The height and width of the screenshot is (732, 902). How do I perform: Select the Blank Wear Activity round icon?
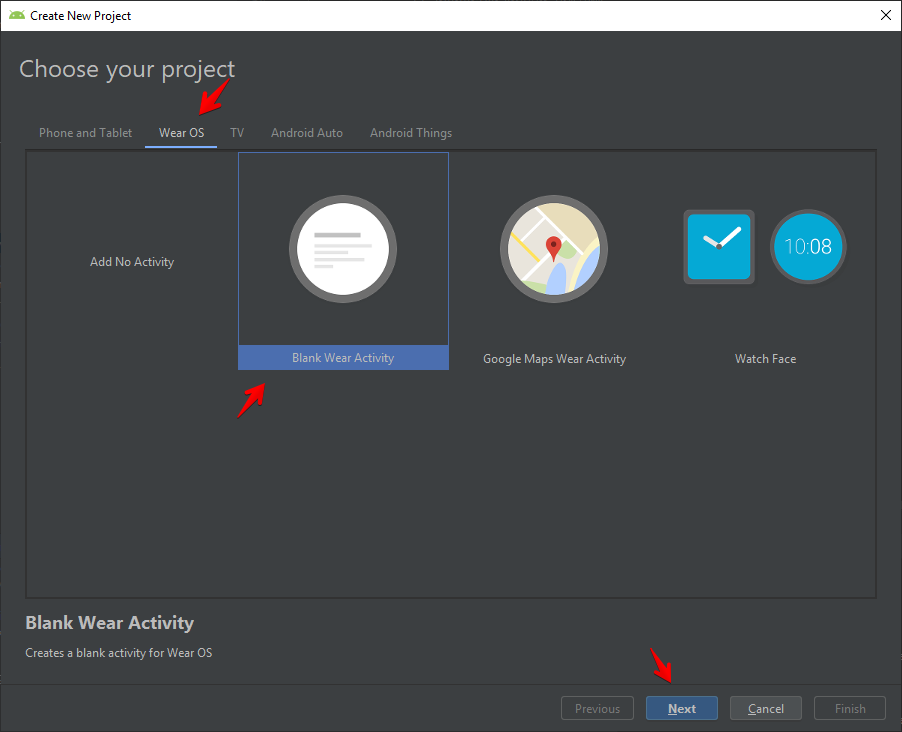pos(343,249)
